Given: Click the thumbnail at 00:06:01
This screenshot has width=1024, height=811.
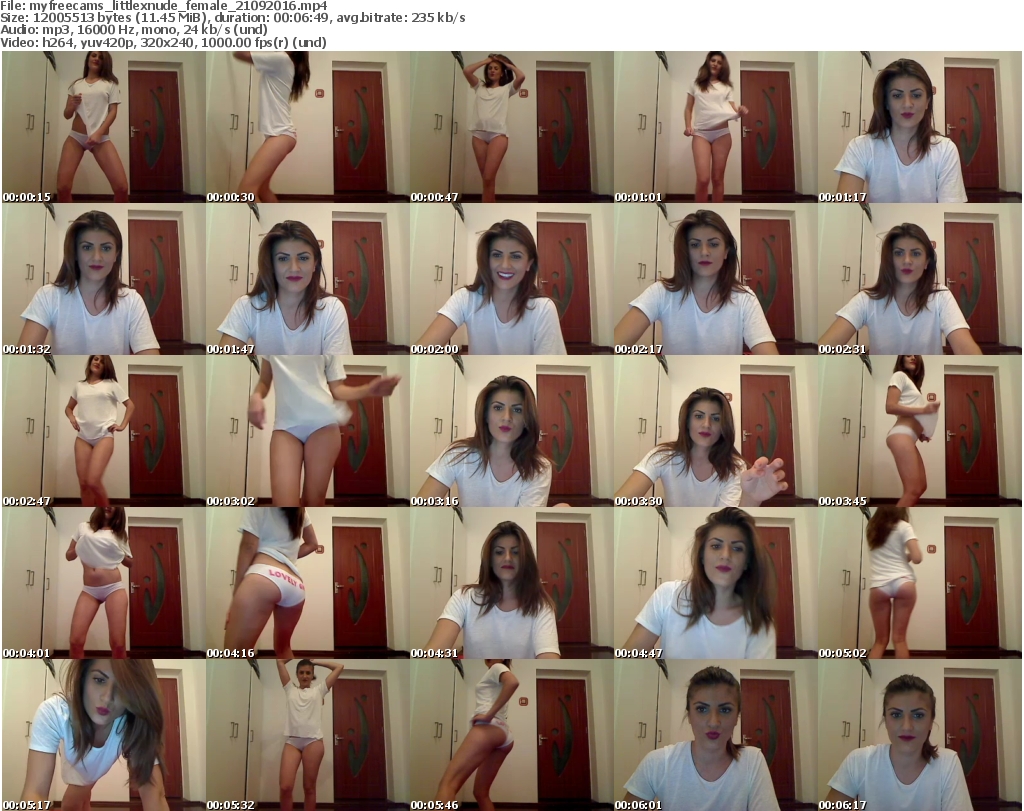Looking at the screenshot, I should (715, 735).
